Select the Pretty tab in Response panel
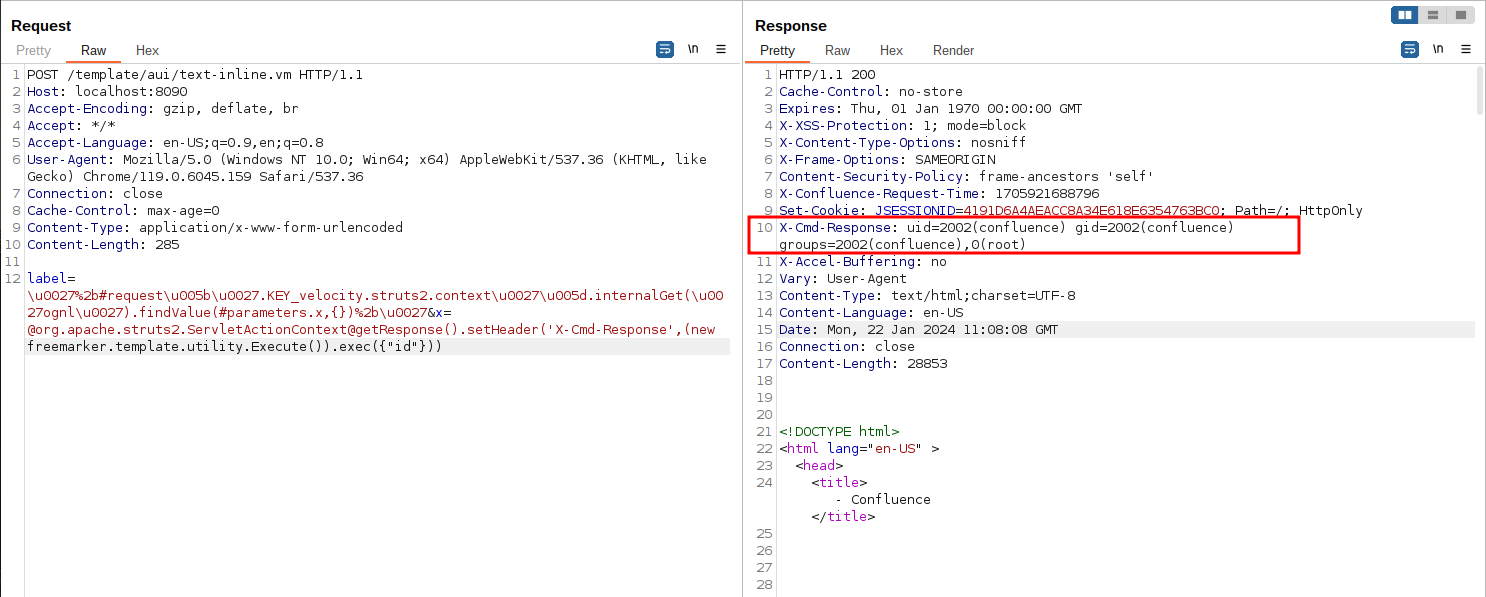 click(777, 50)
